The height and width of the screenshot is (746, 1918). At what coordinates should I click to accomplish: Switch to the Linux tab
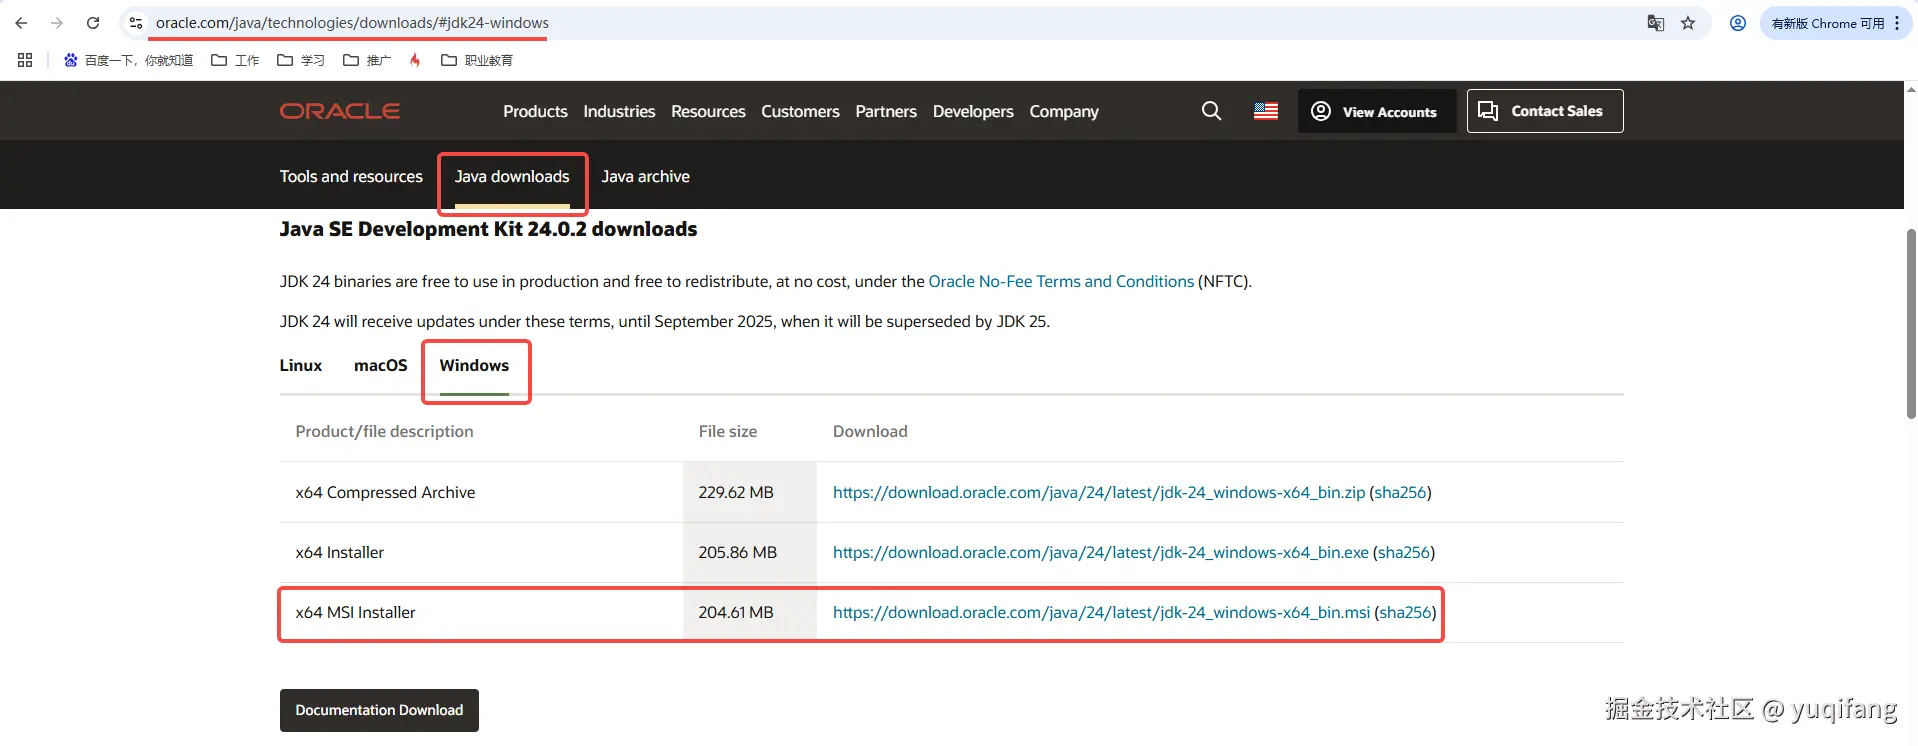click(301, 365)
